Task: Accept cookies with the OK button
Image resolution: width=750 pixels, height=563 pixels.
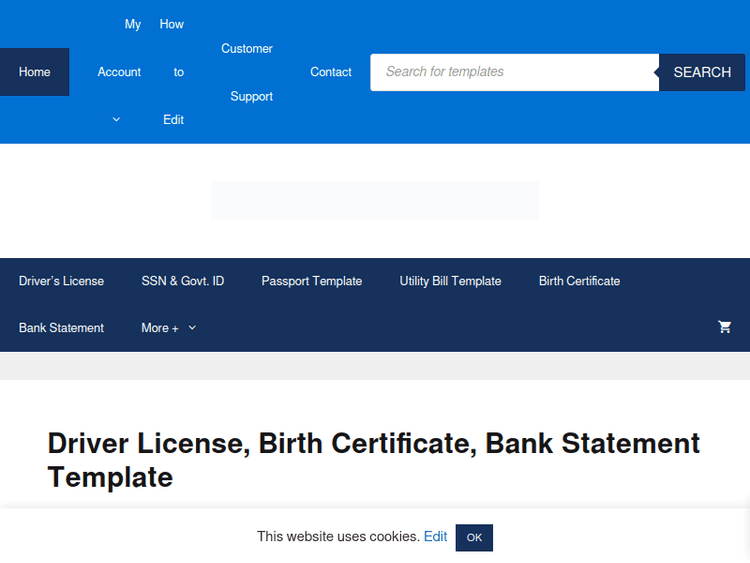Action: point(474,538)
